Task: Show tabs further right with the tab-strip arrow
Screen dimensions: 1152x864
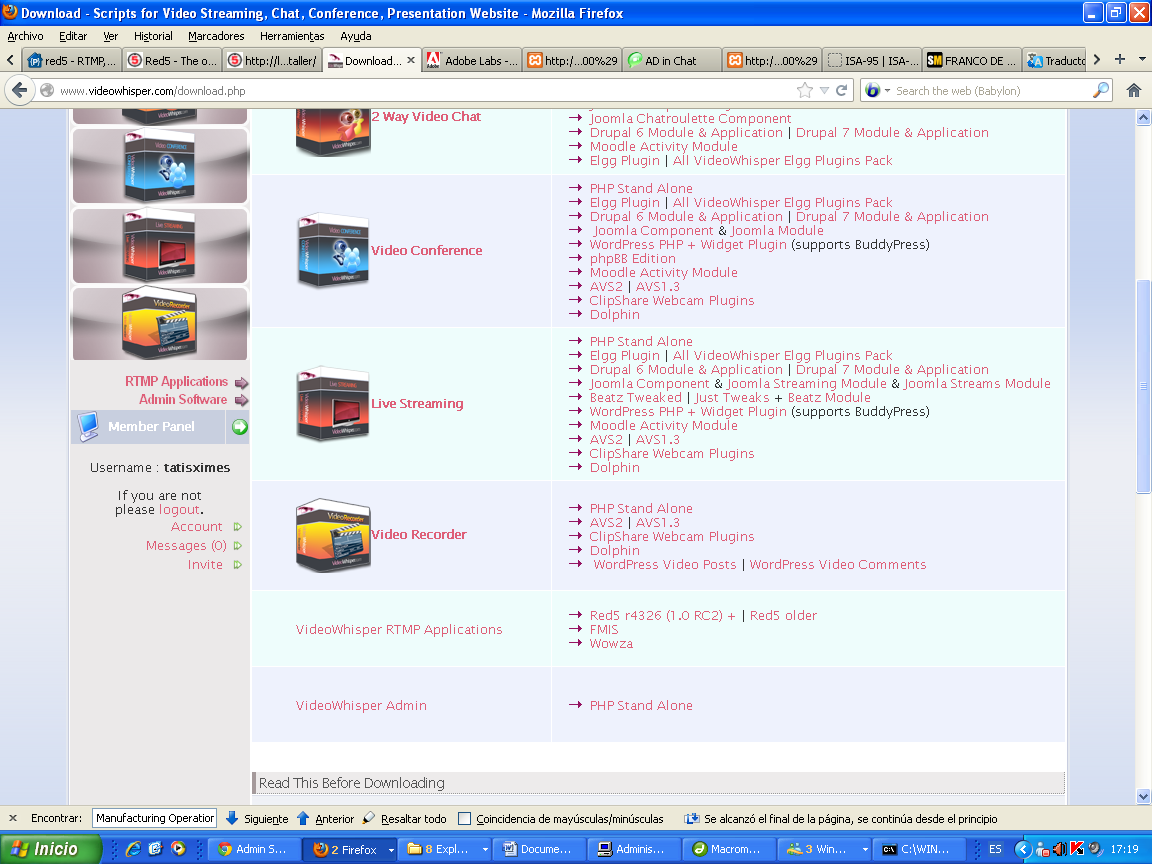Action: [x=1096, y=60]
